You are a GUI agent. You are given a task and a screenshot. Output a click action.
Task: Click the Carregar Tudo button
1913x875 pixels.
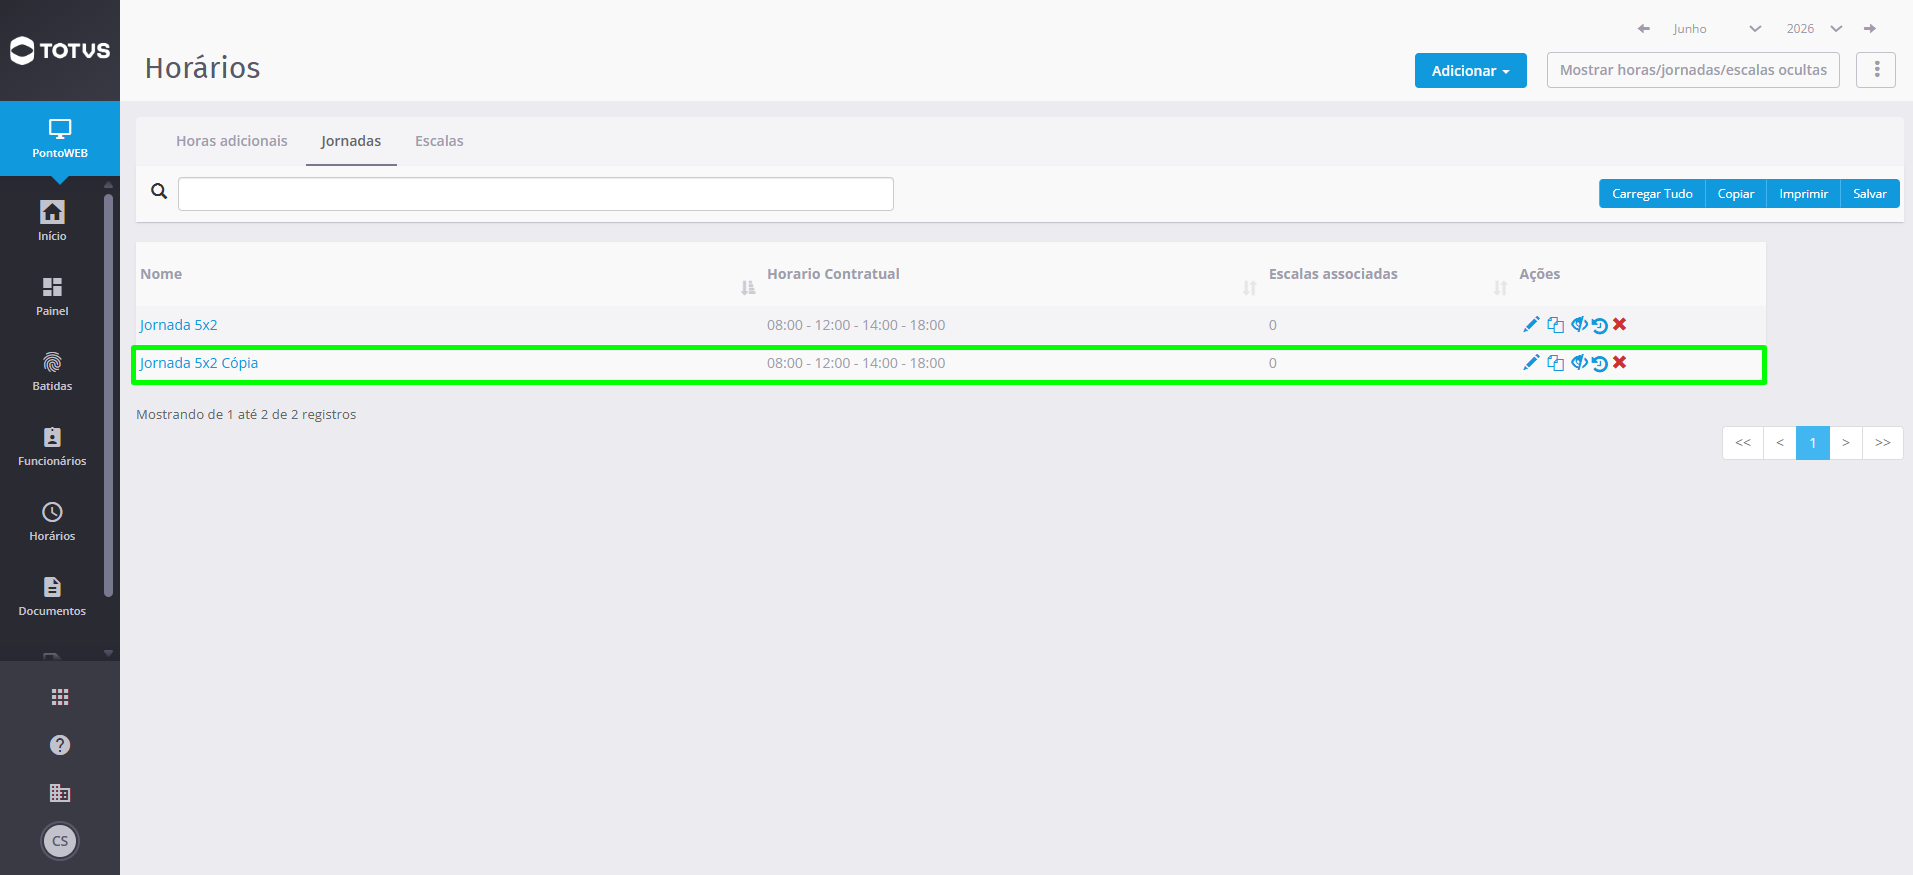click(x=1652, y=194)
